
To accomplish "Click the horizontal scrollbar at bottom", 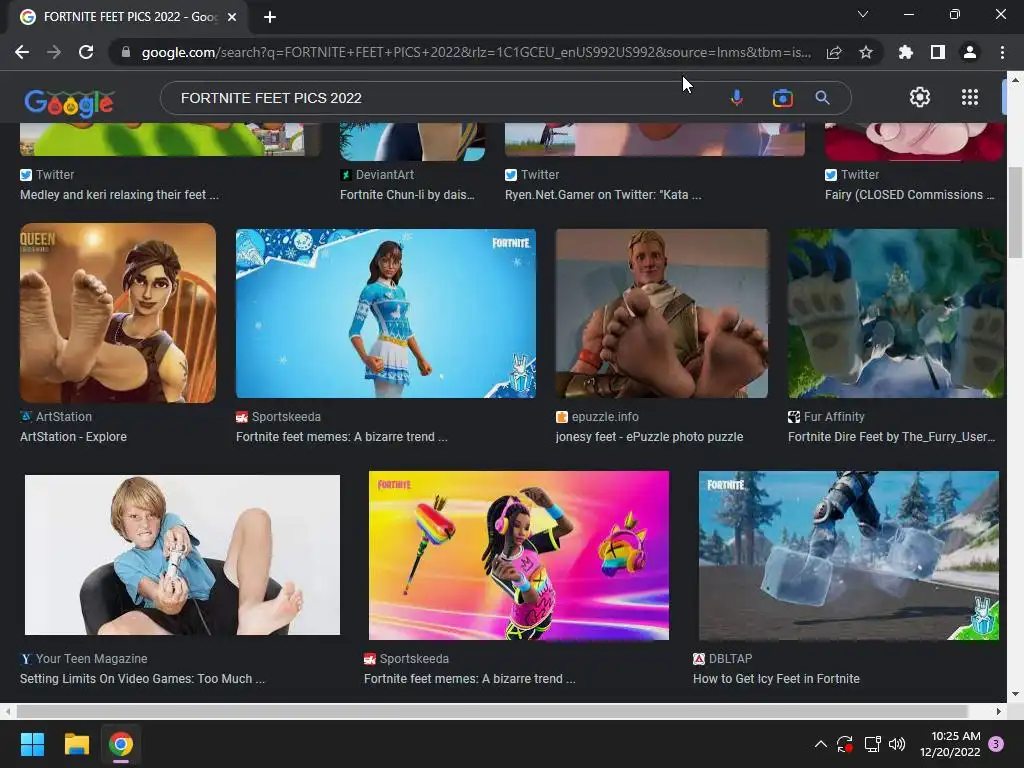I will click(491, 711).
